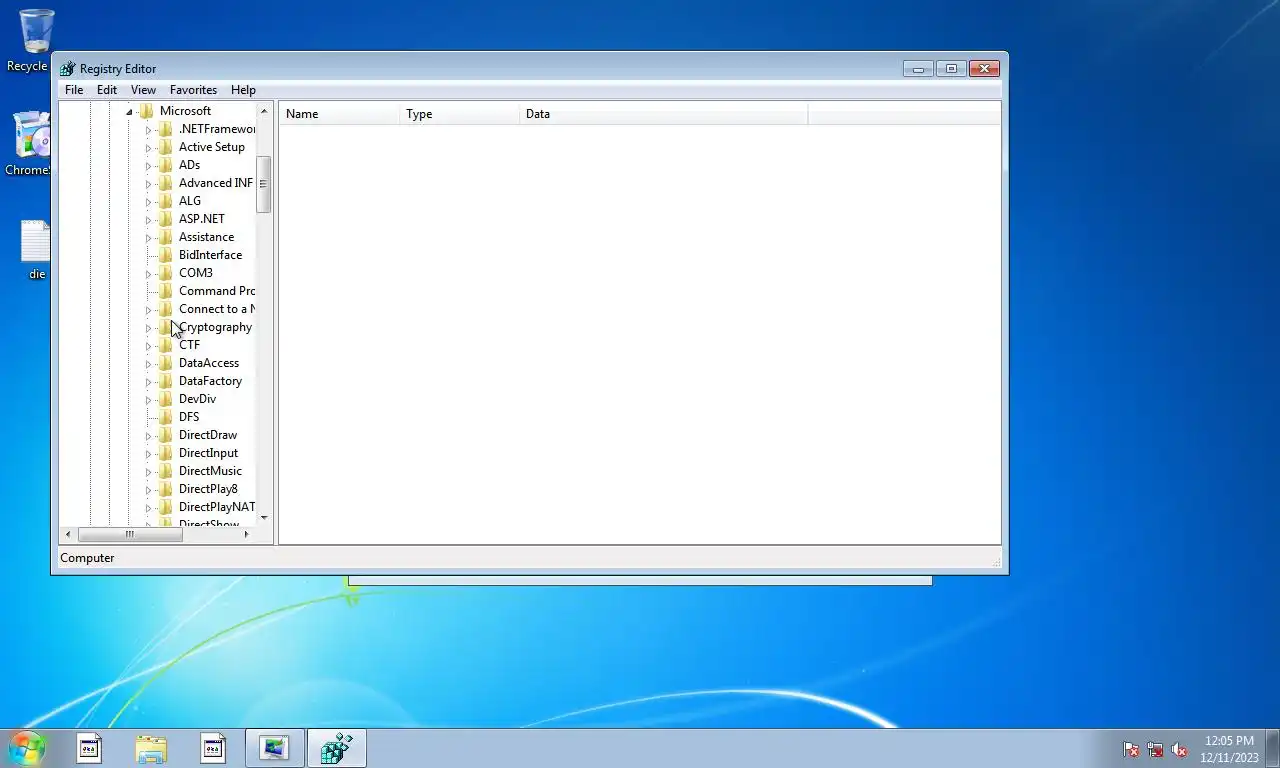This screenshot has height=768, width=1280.
Task: Open the View menu
Action: point(143,90)
